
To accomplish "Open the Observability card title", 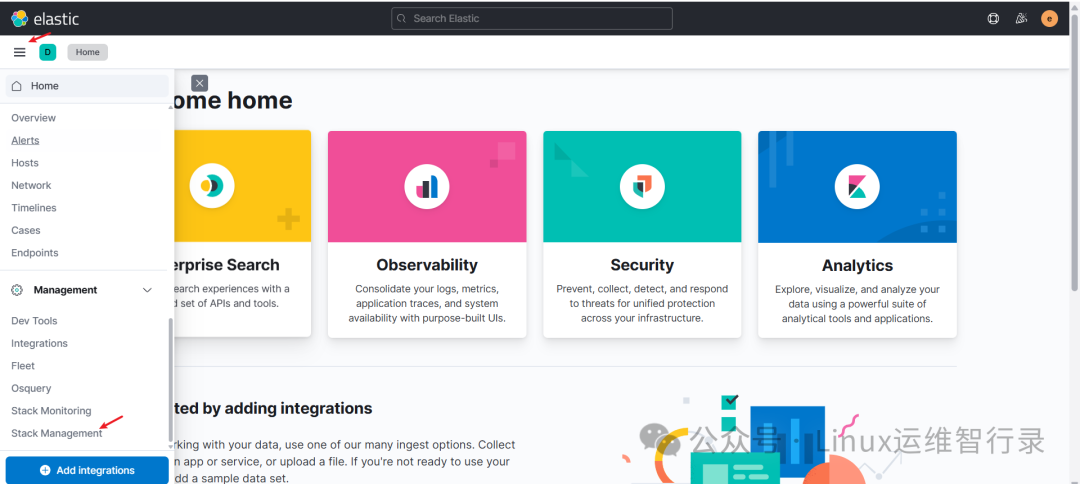I will [427, 265].
